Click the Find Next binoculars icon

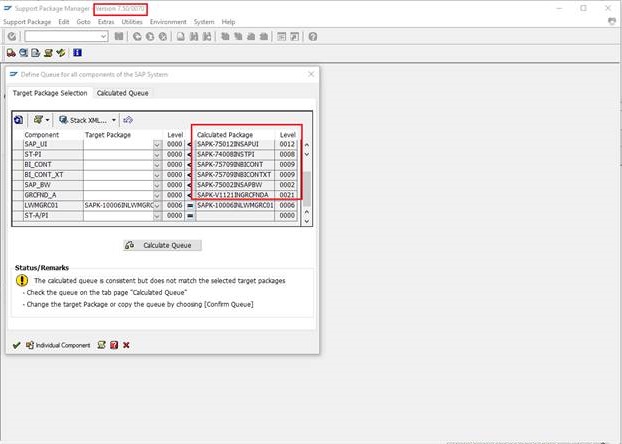207,37
